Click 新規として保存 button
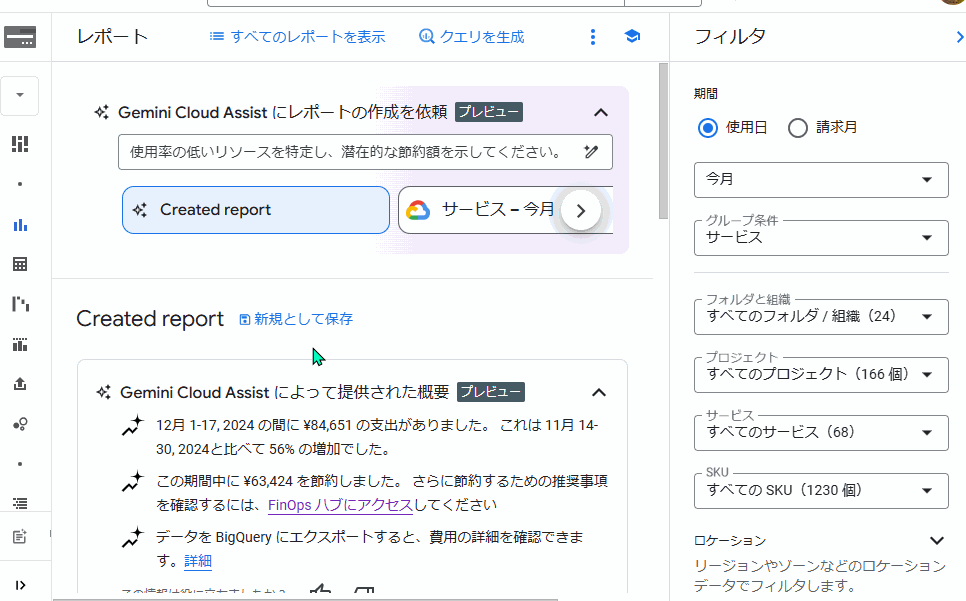This screenshot has width=966, height=601. [296, 319]
